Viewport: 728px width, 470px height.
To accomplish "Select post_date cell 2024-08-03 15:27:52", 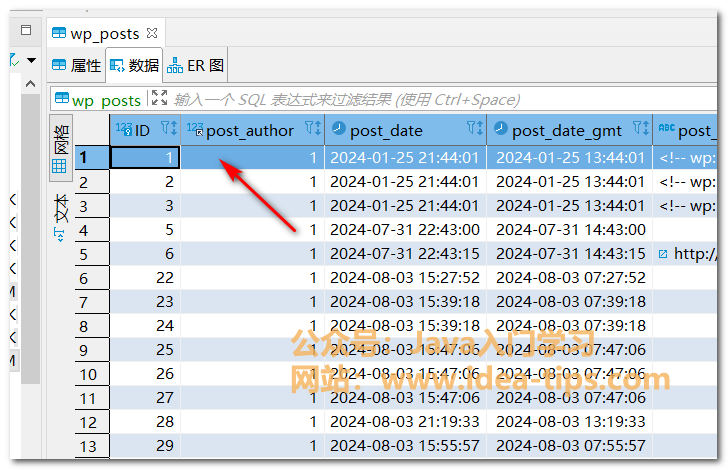I will click(x=405, y=278).
